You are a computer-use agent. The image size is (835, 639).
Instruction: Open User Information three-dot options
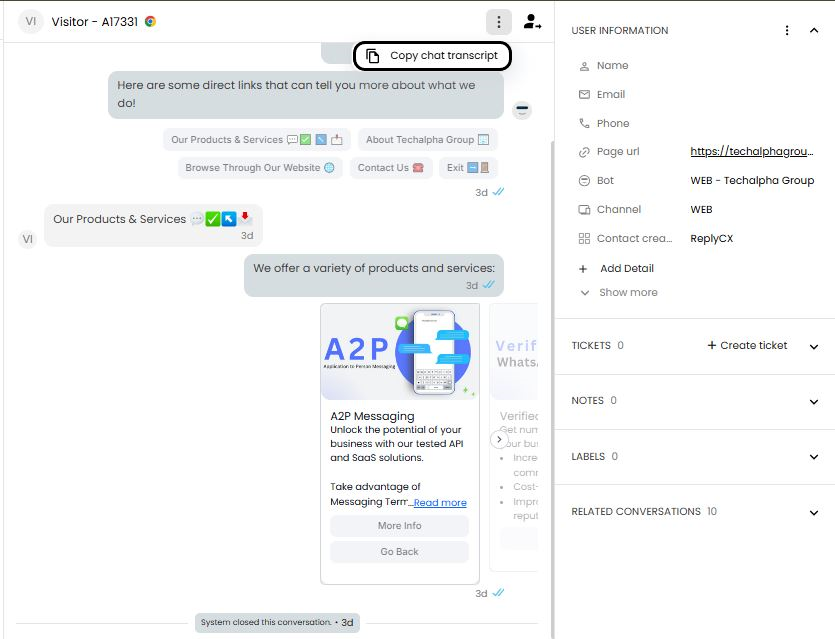[788, 31]
